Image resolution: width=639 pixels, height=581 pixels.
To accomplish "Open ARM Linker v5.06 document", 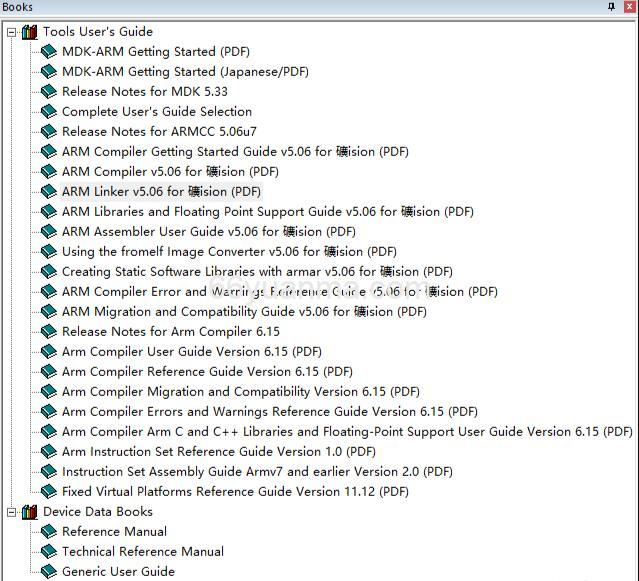I will (161, 191).
